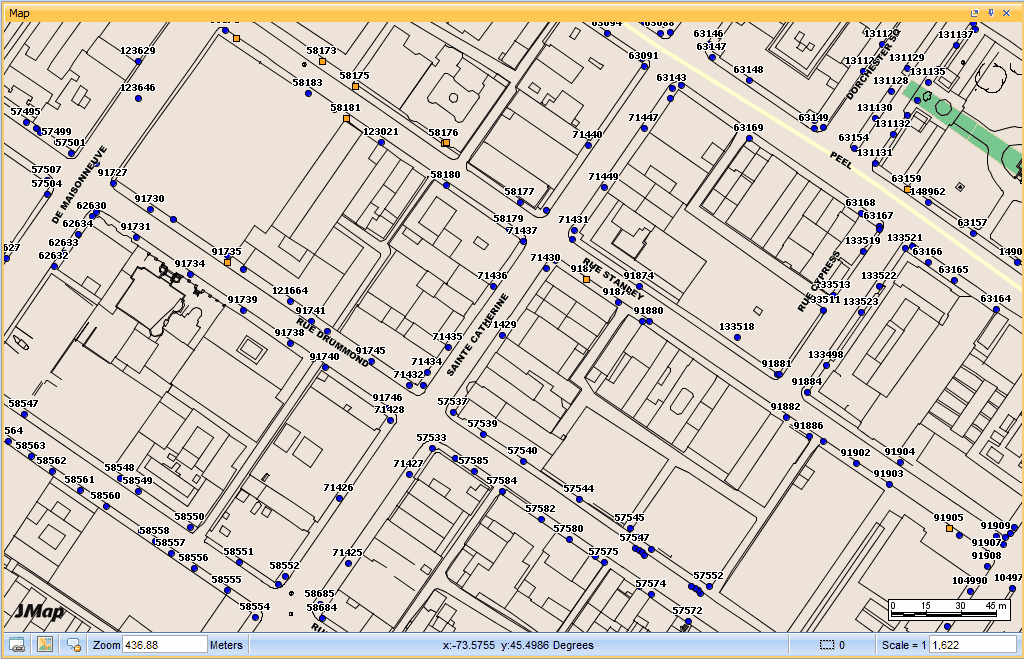Click the map image icon in the status bar
1024x659 pixels.
(x=45, y=645)
